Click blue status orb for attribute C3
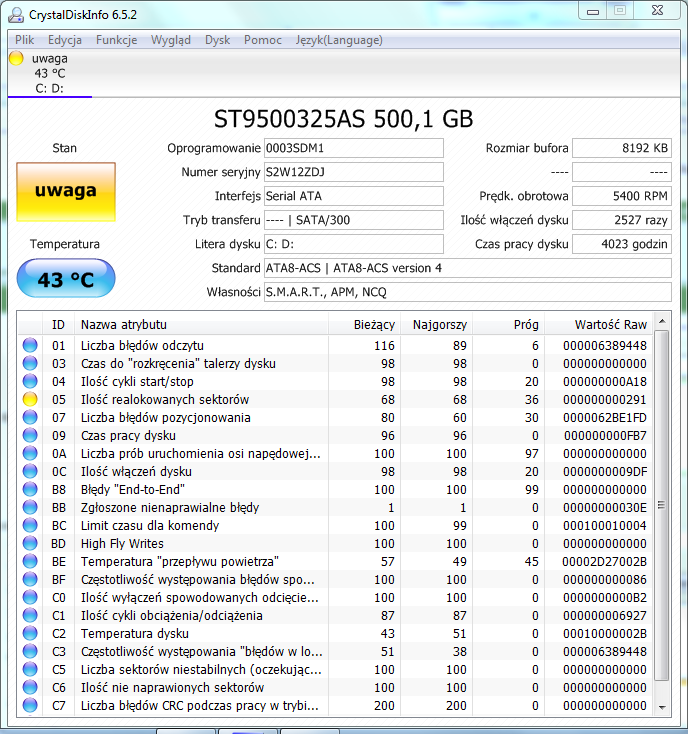This screenshot has width=688, height=734. (30, 652)
